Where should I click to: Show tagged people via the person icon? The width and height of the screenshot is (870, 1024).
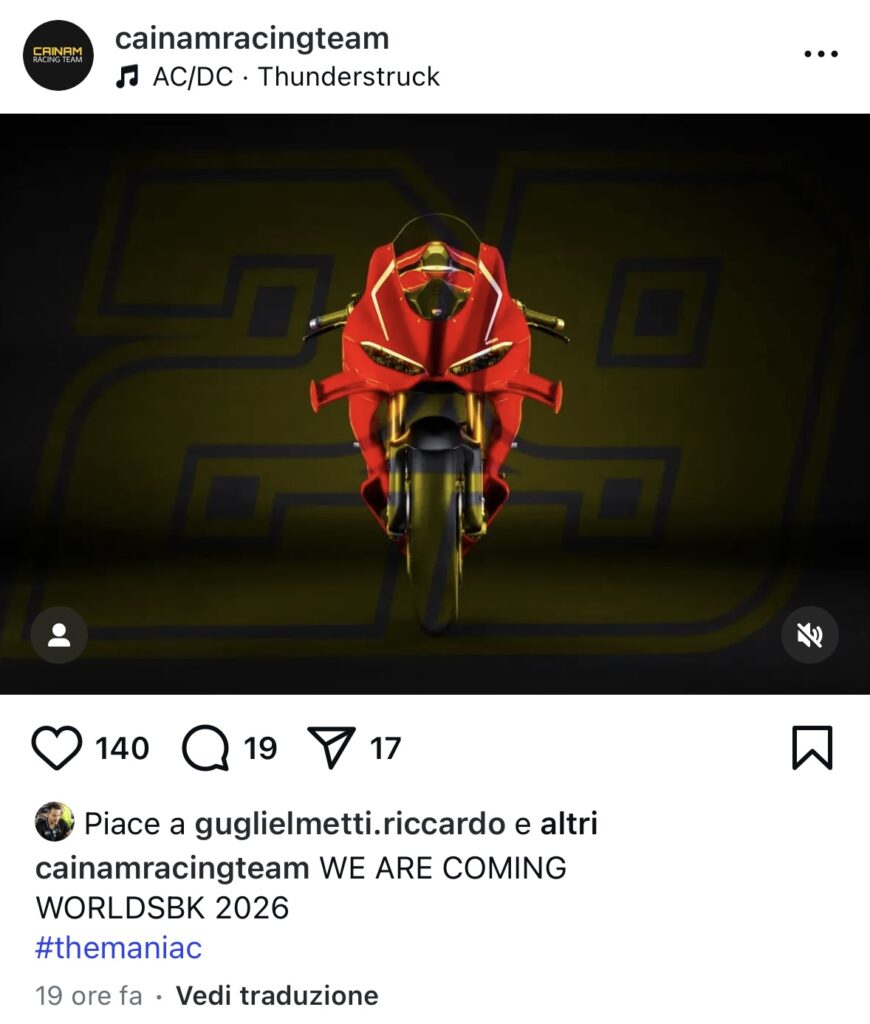tap(59, 635)
